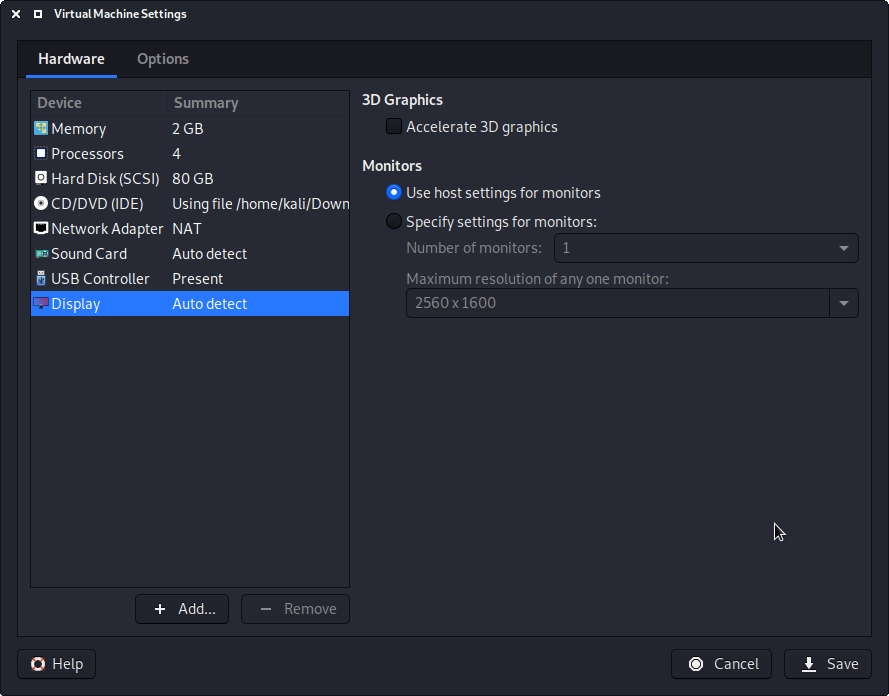The width and height of the screenshot is (889, 696).
Task: Click the 2560 x 1600 resolution field
Action: [x=617, y=303]
